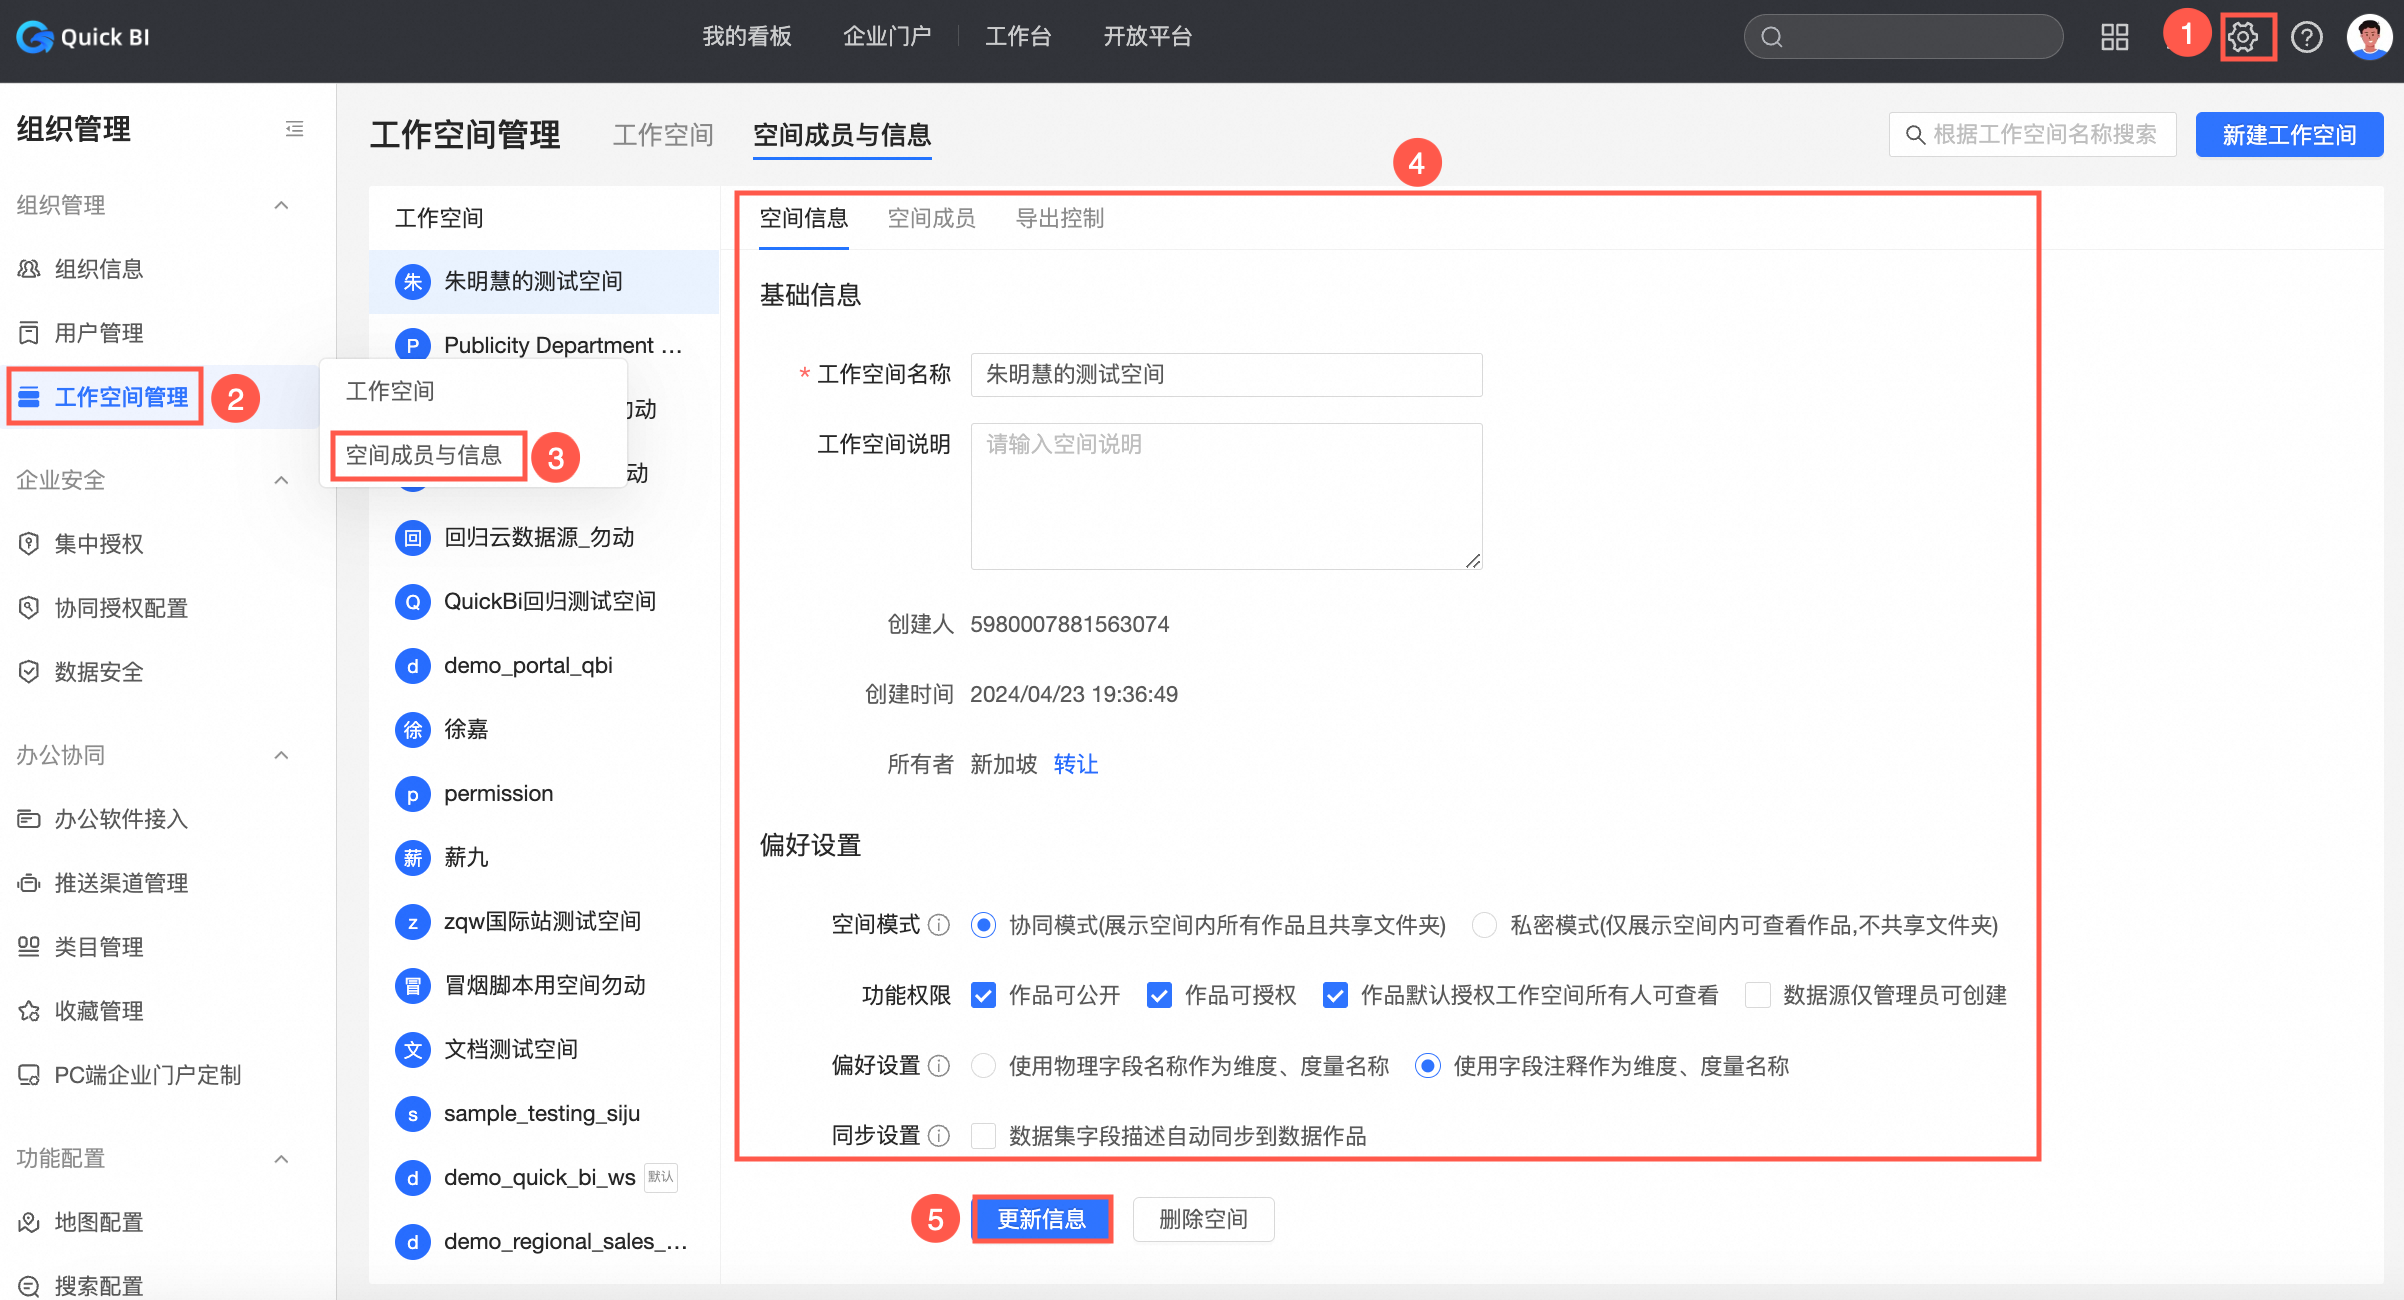Collapse the sidebar with the fold icon
Viewport: 2404px width, 1300px height.
[x=294, y=129]
